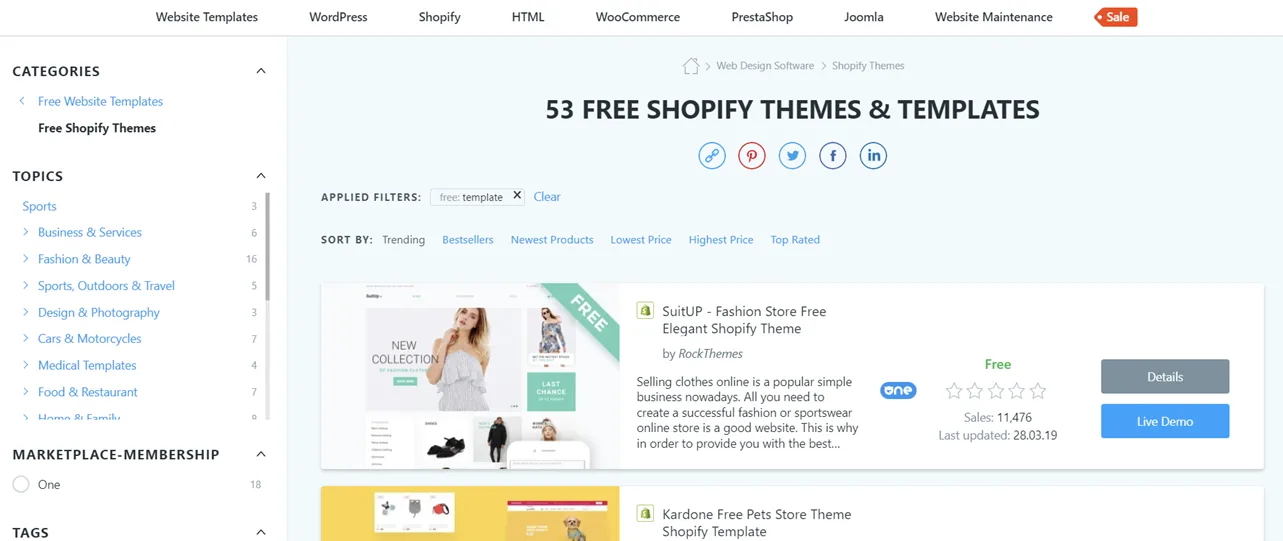This screenshot has height=541, width=1283.
Task: Collapse the Categories section
Action: [x=261, y=71]
